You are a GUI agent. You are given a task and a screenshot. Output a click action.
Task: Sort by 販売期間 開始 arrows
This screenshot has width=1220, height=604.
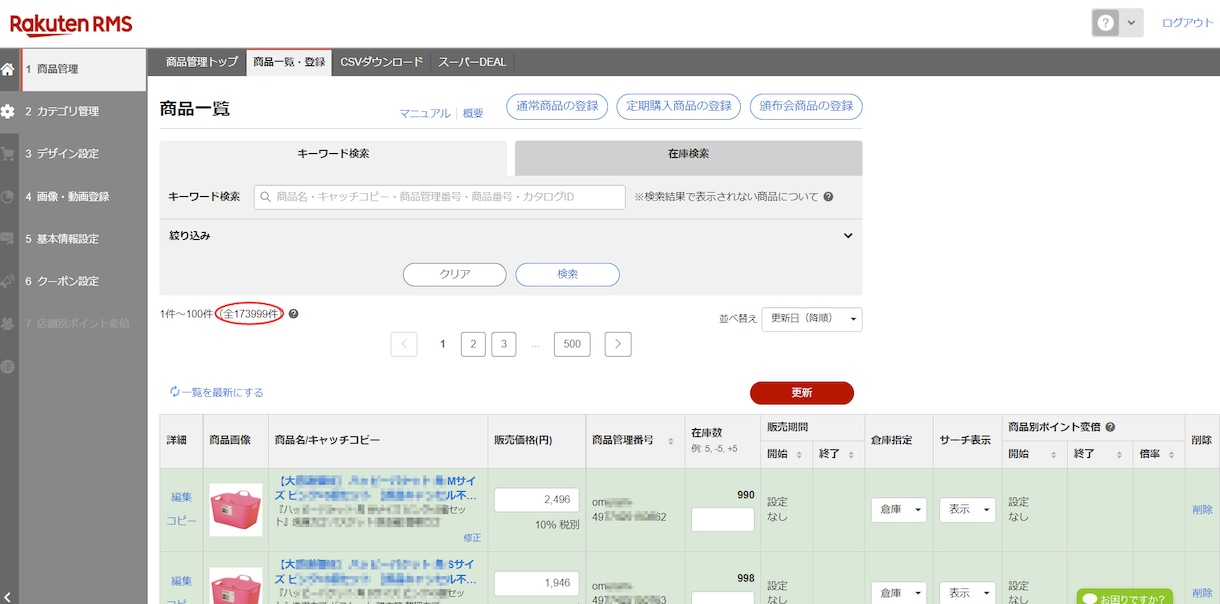pos(798,455)
